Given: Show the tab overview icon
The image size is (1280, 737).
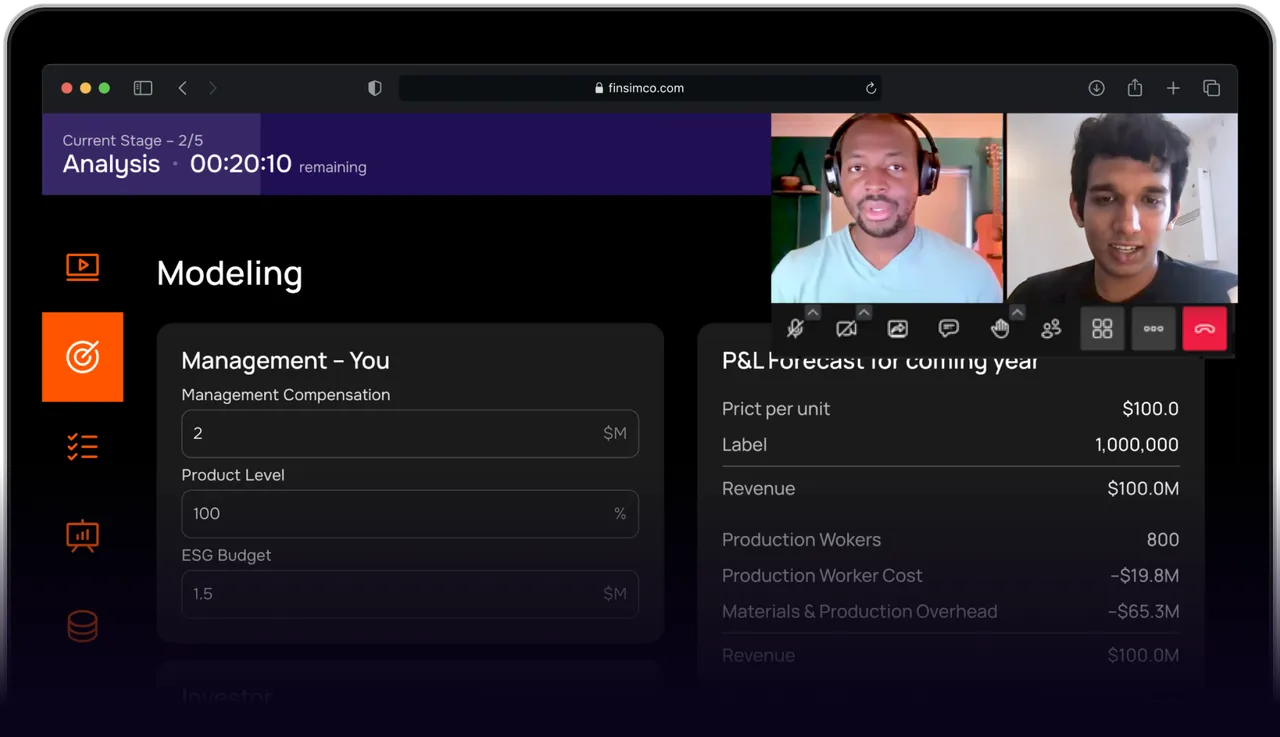Looking at the screenshot, I should pos(1212,88).
